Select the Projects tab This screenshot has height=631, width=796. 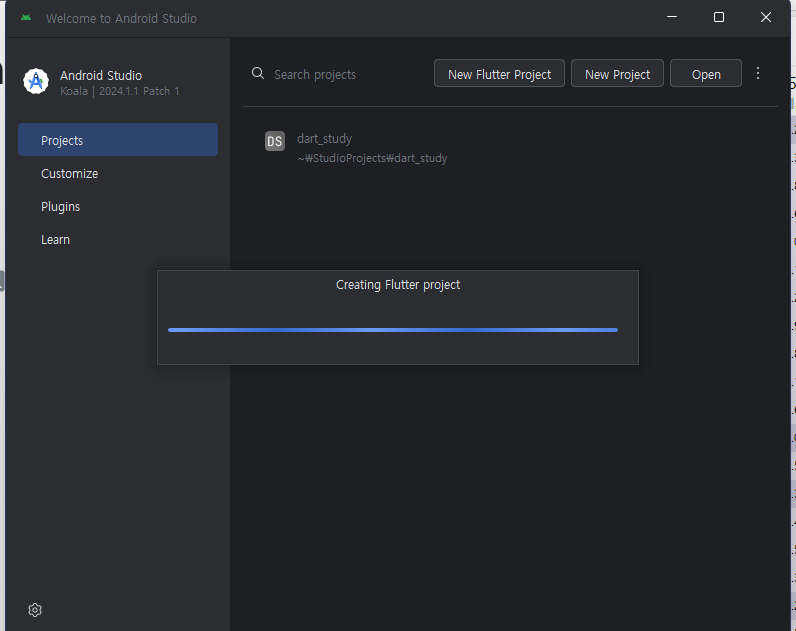tap(118, 140)
